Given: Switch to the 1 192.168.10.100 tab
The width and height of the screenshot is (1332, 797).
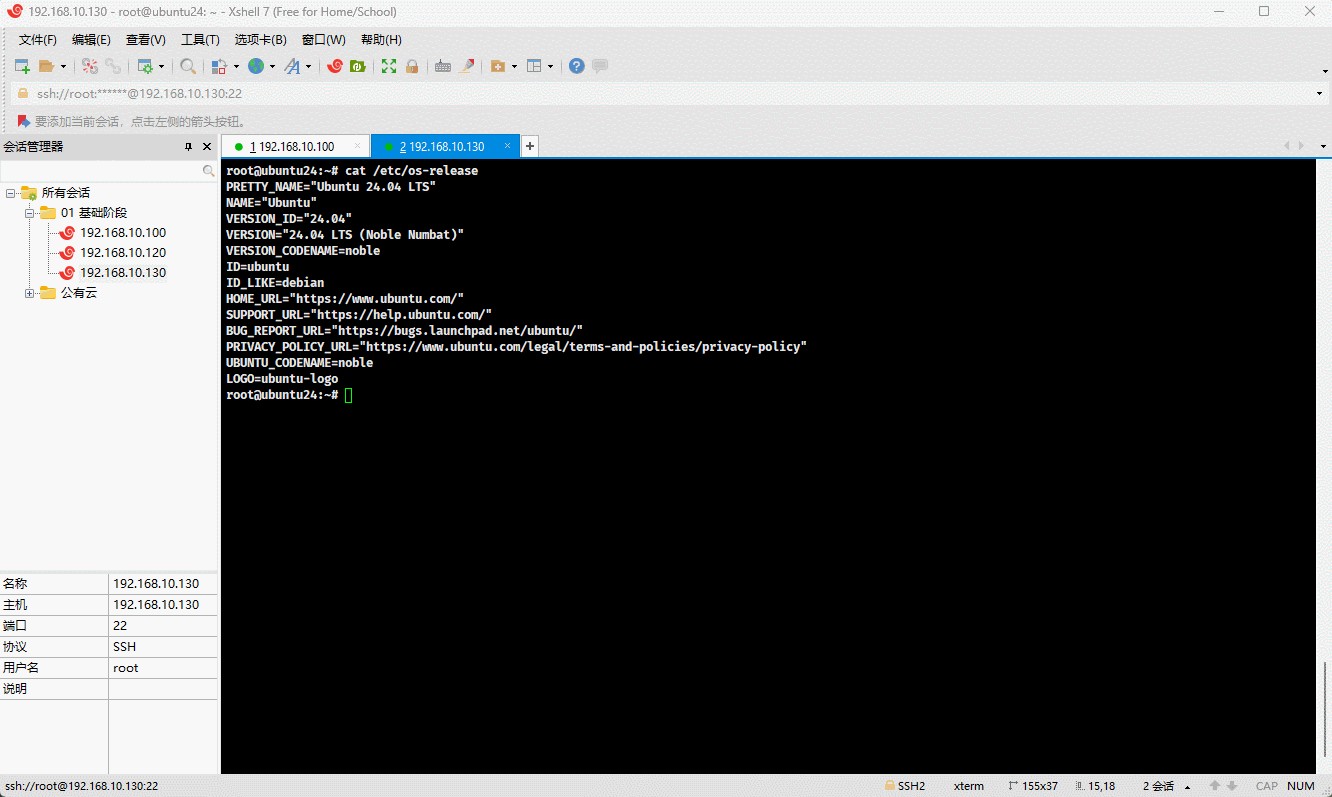Looking at the screenshot, I should [292, 146].
